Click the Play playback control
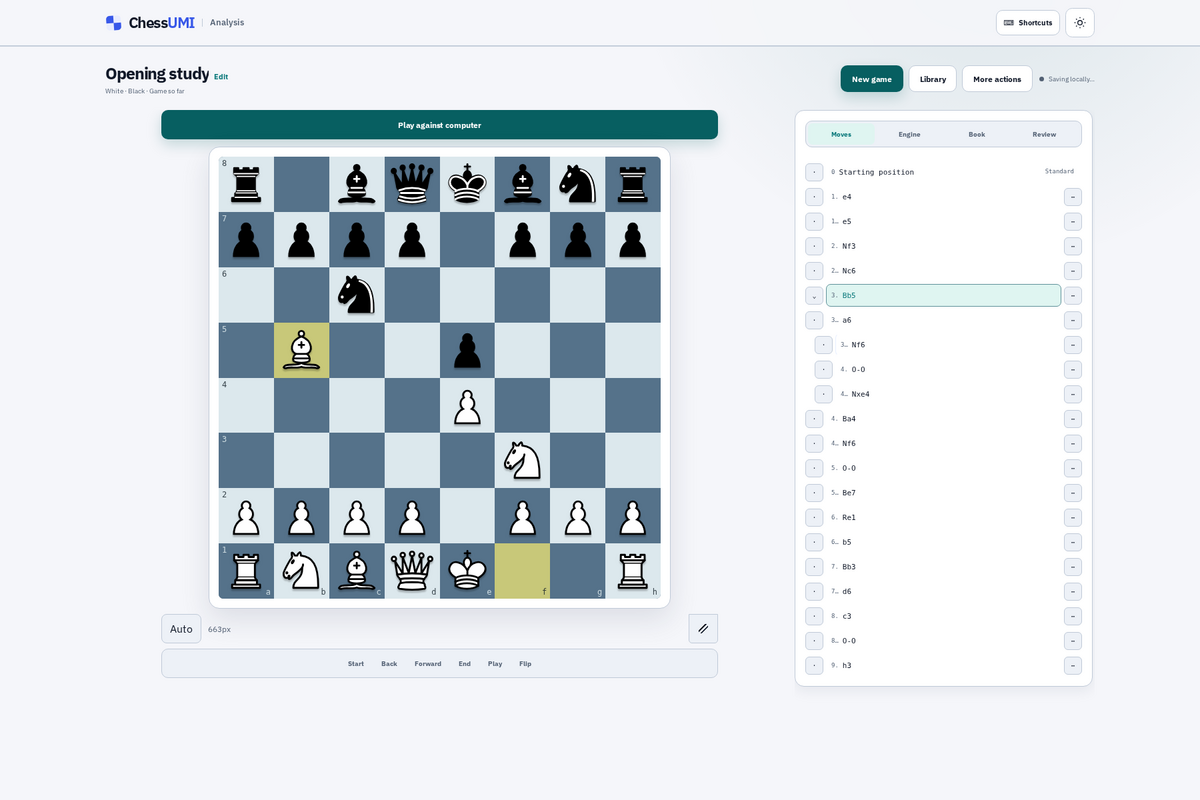The width and height of the screenshot is (1200, 800). [x=495, y=664]
